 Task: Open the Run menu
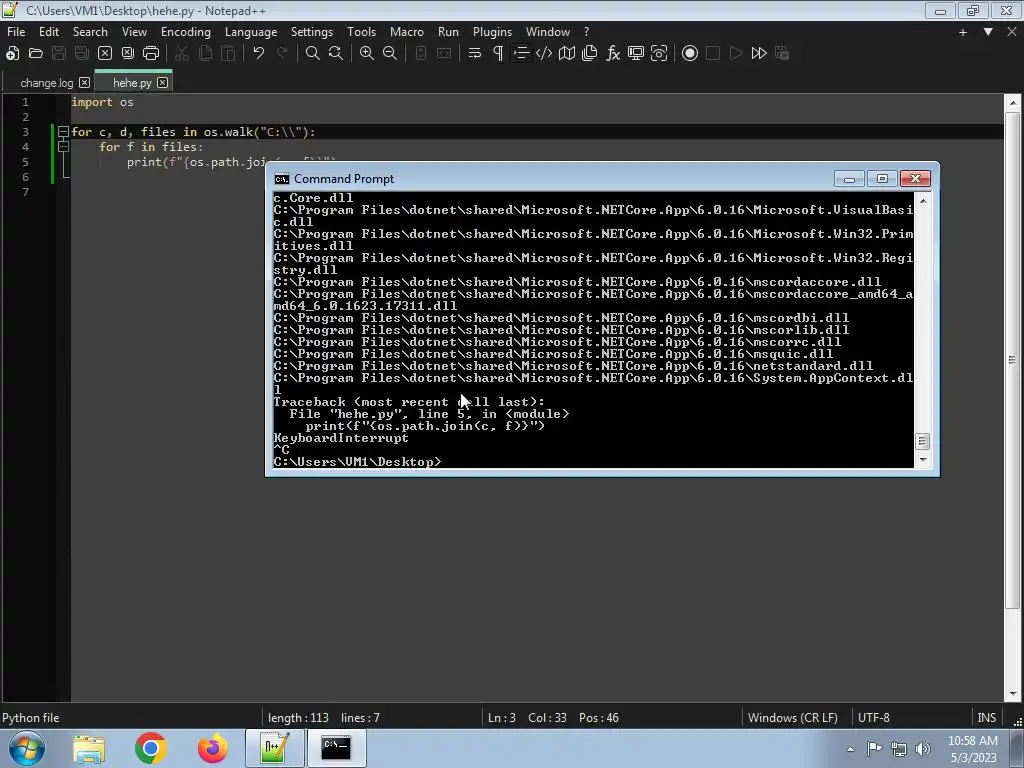click(x=448, y=31)
